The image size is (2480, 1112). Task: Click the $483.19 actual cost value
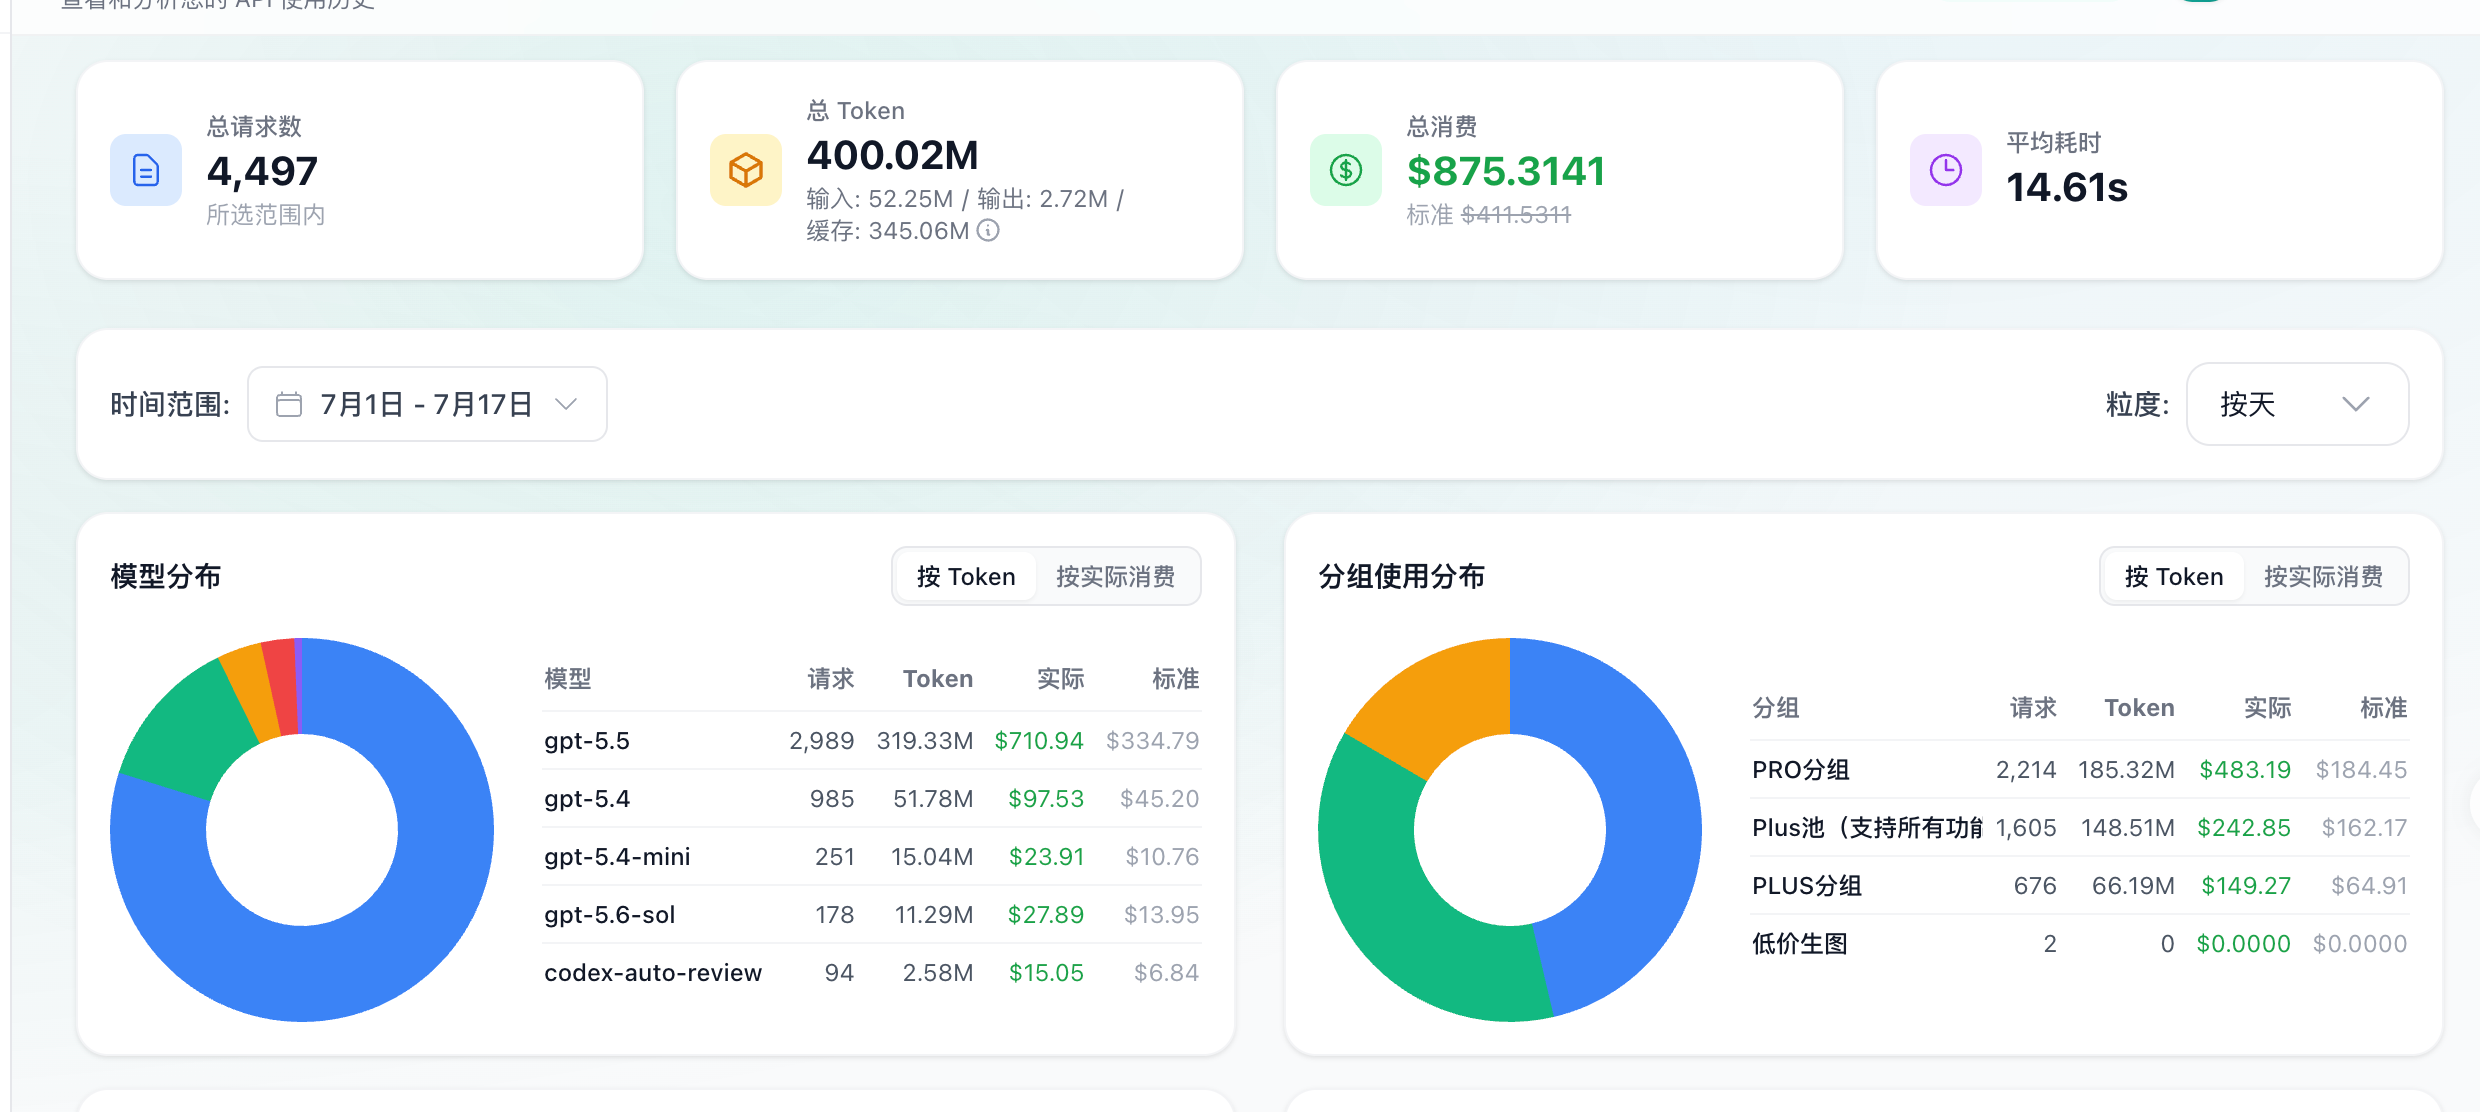(2245, 770)
